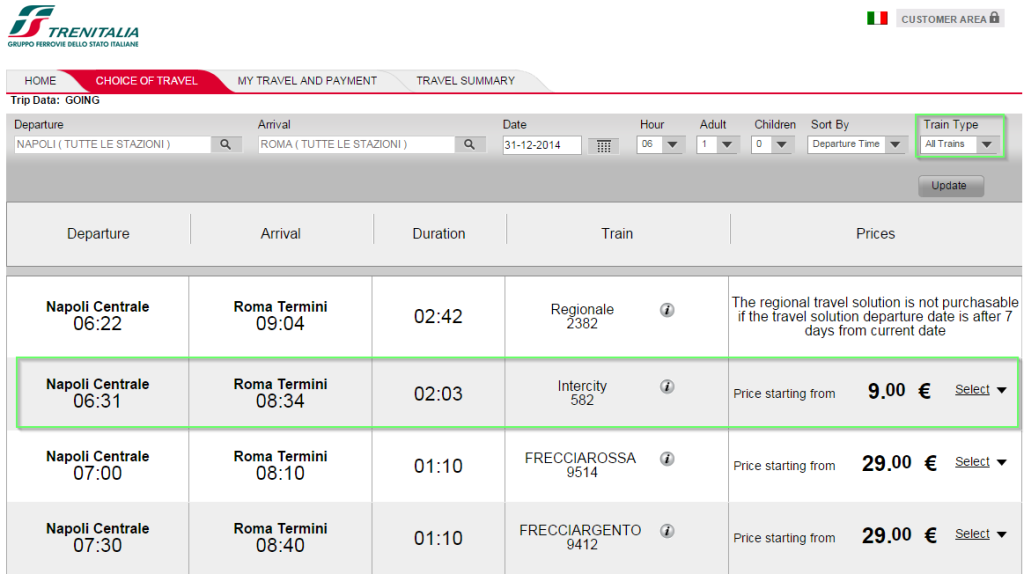The image size is (1024, 574).
Task: Switch to Choice of Travel tab
Action: pyautogui.click(x=146, y=80)
